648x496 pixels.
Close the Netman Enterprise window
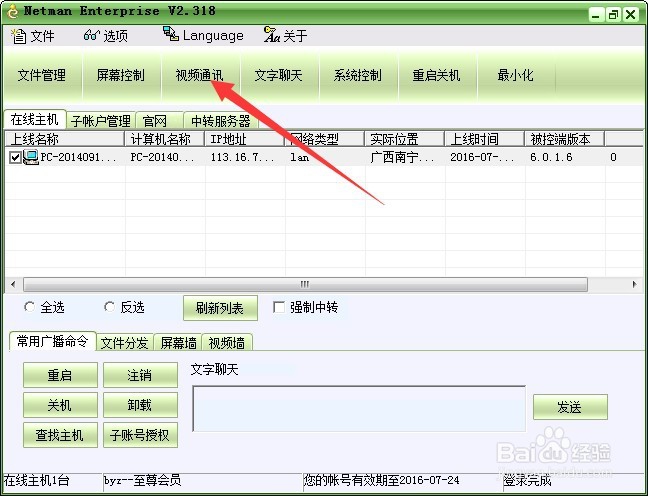click(631, 15)
